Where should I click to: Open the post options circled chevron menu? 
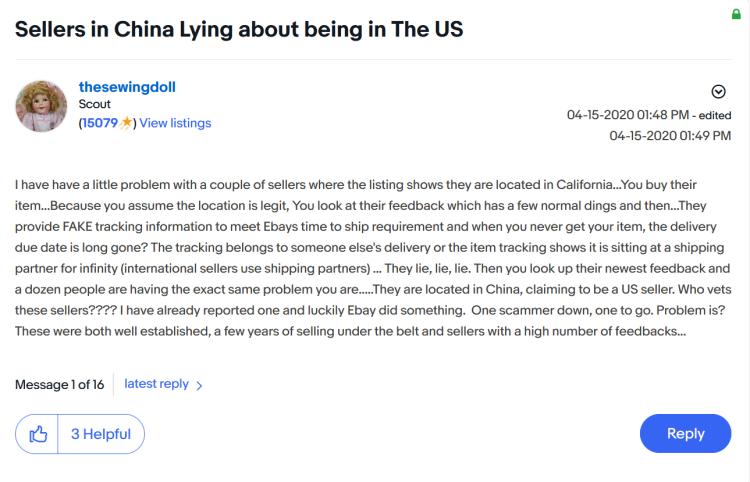(x=718, y=91)
